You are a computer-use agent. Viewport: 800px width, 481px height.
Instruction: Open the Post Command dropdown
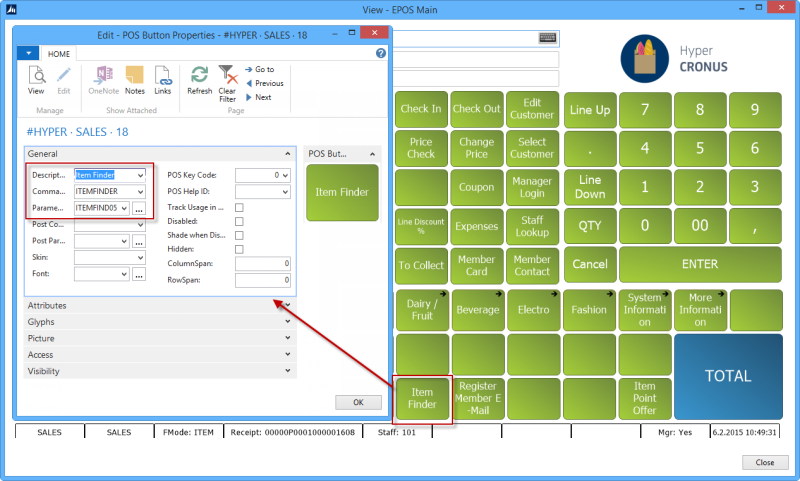pos(140,225)
